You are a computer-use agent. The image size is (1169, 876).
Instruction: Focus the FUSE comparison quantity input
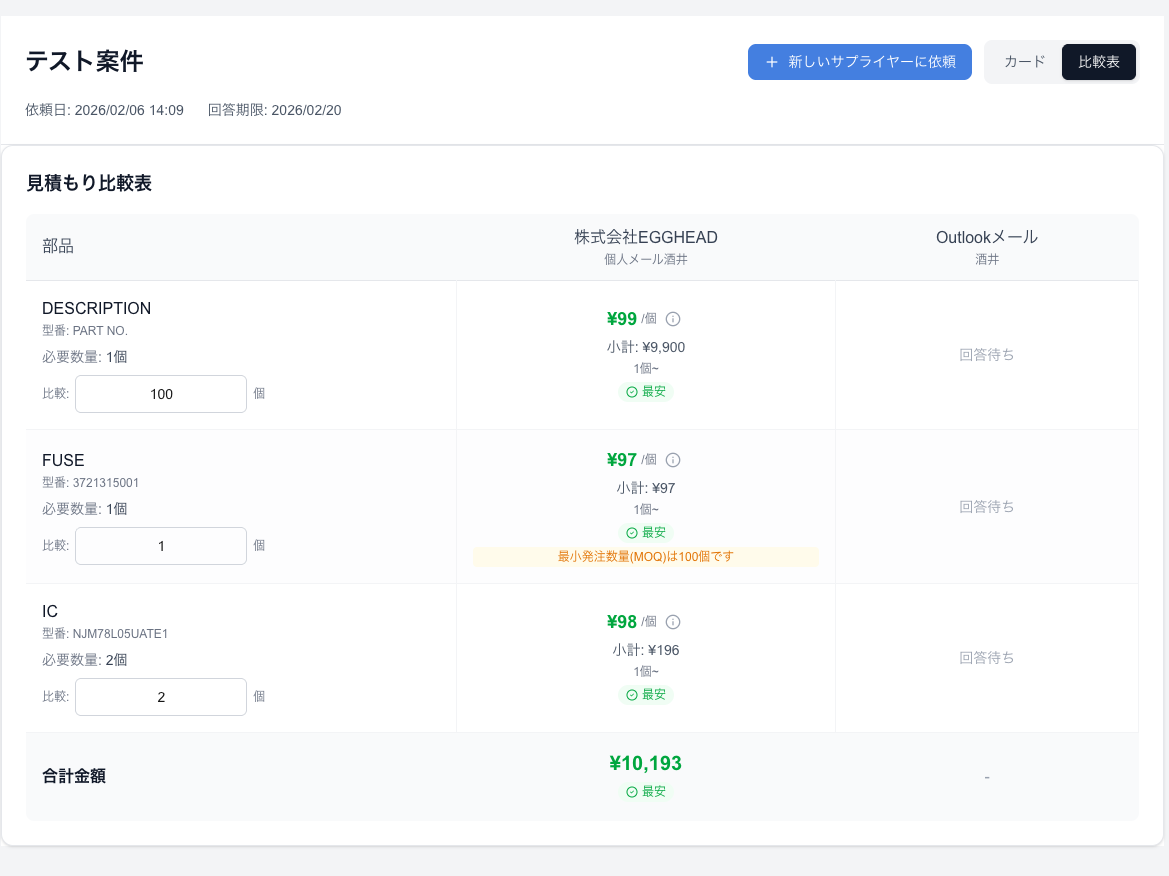coord(161,546)
